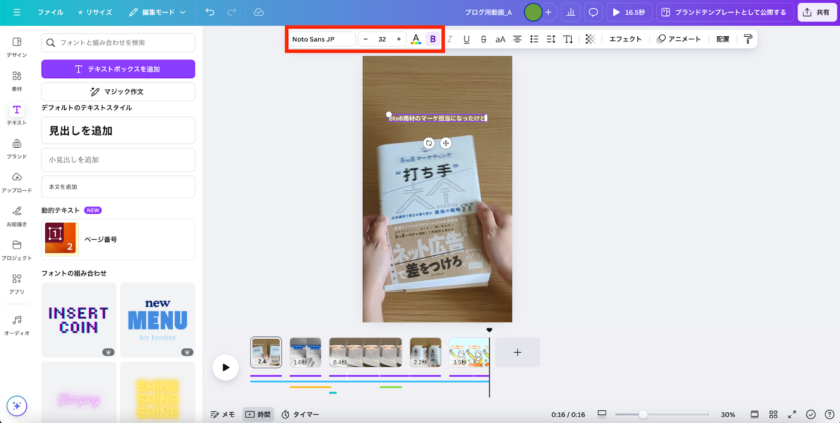840x423 pixels.
Task: Click the copy style paint roller icon
Action: [747, 39]
